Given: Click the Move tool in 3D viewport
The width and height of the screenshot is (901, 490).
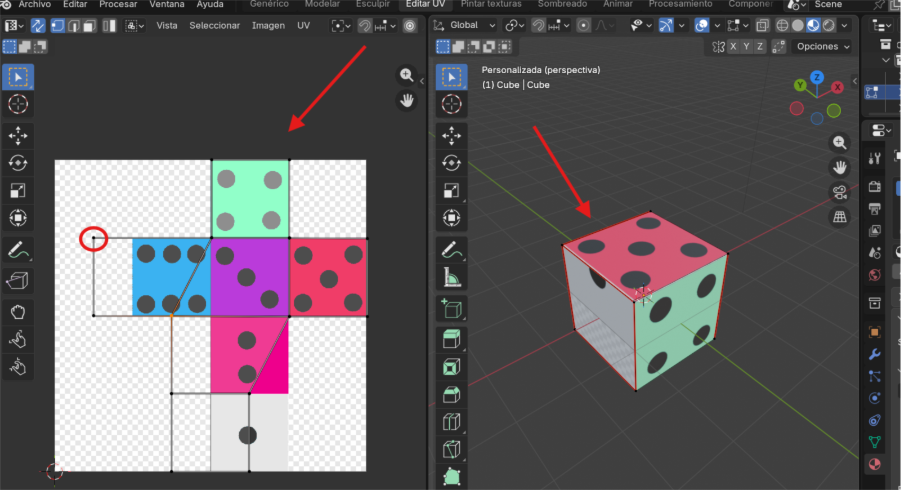Looking at the screenshot, I should pos(451,134).
